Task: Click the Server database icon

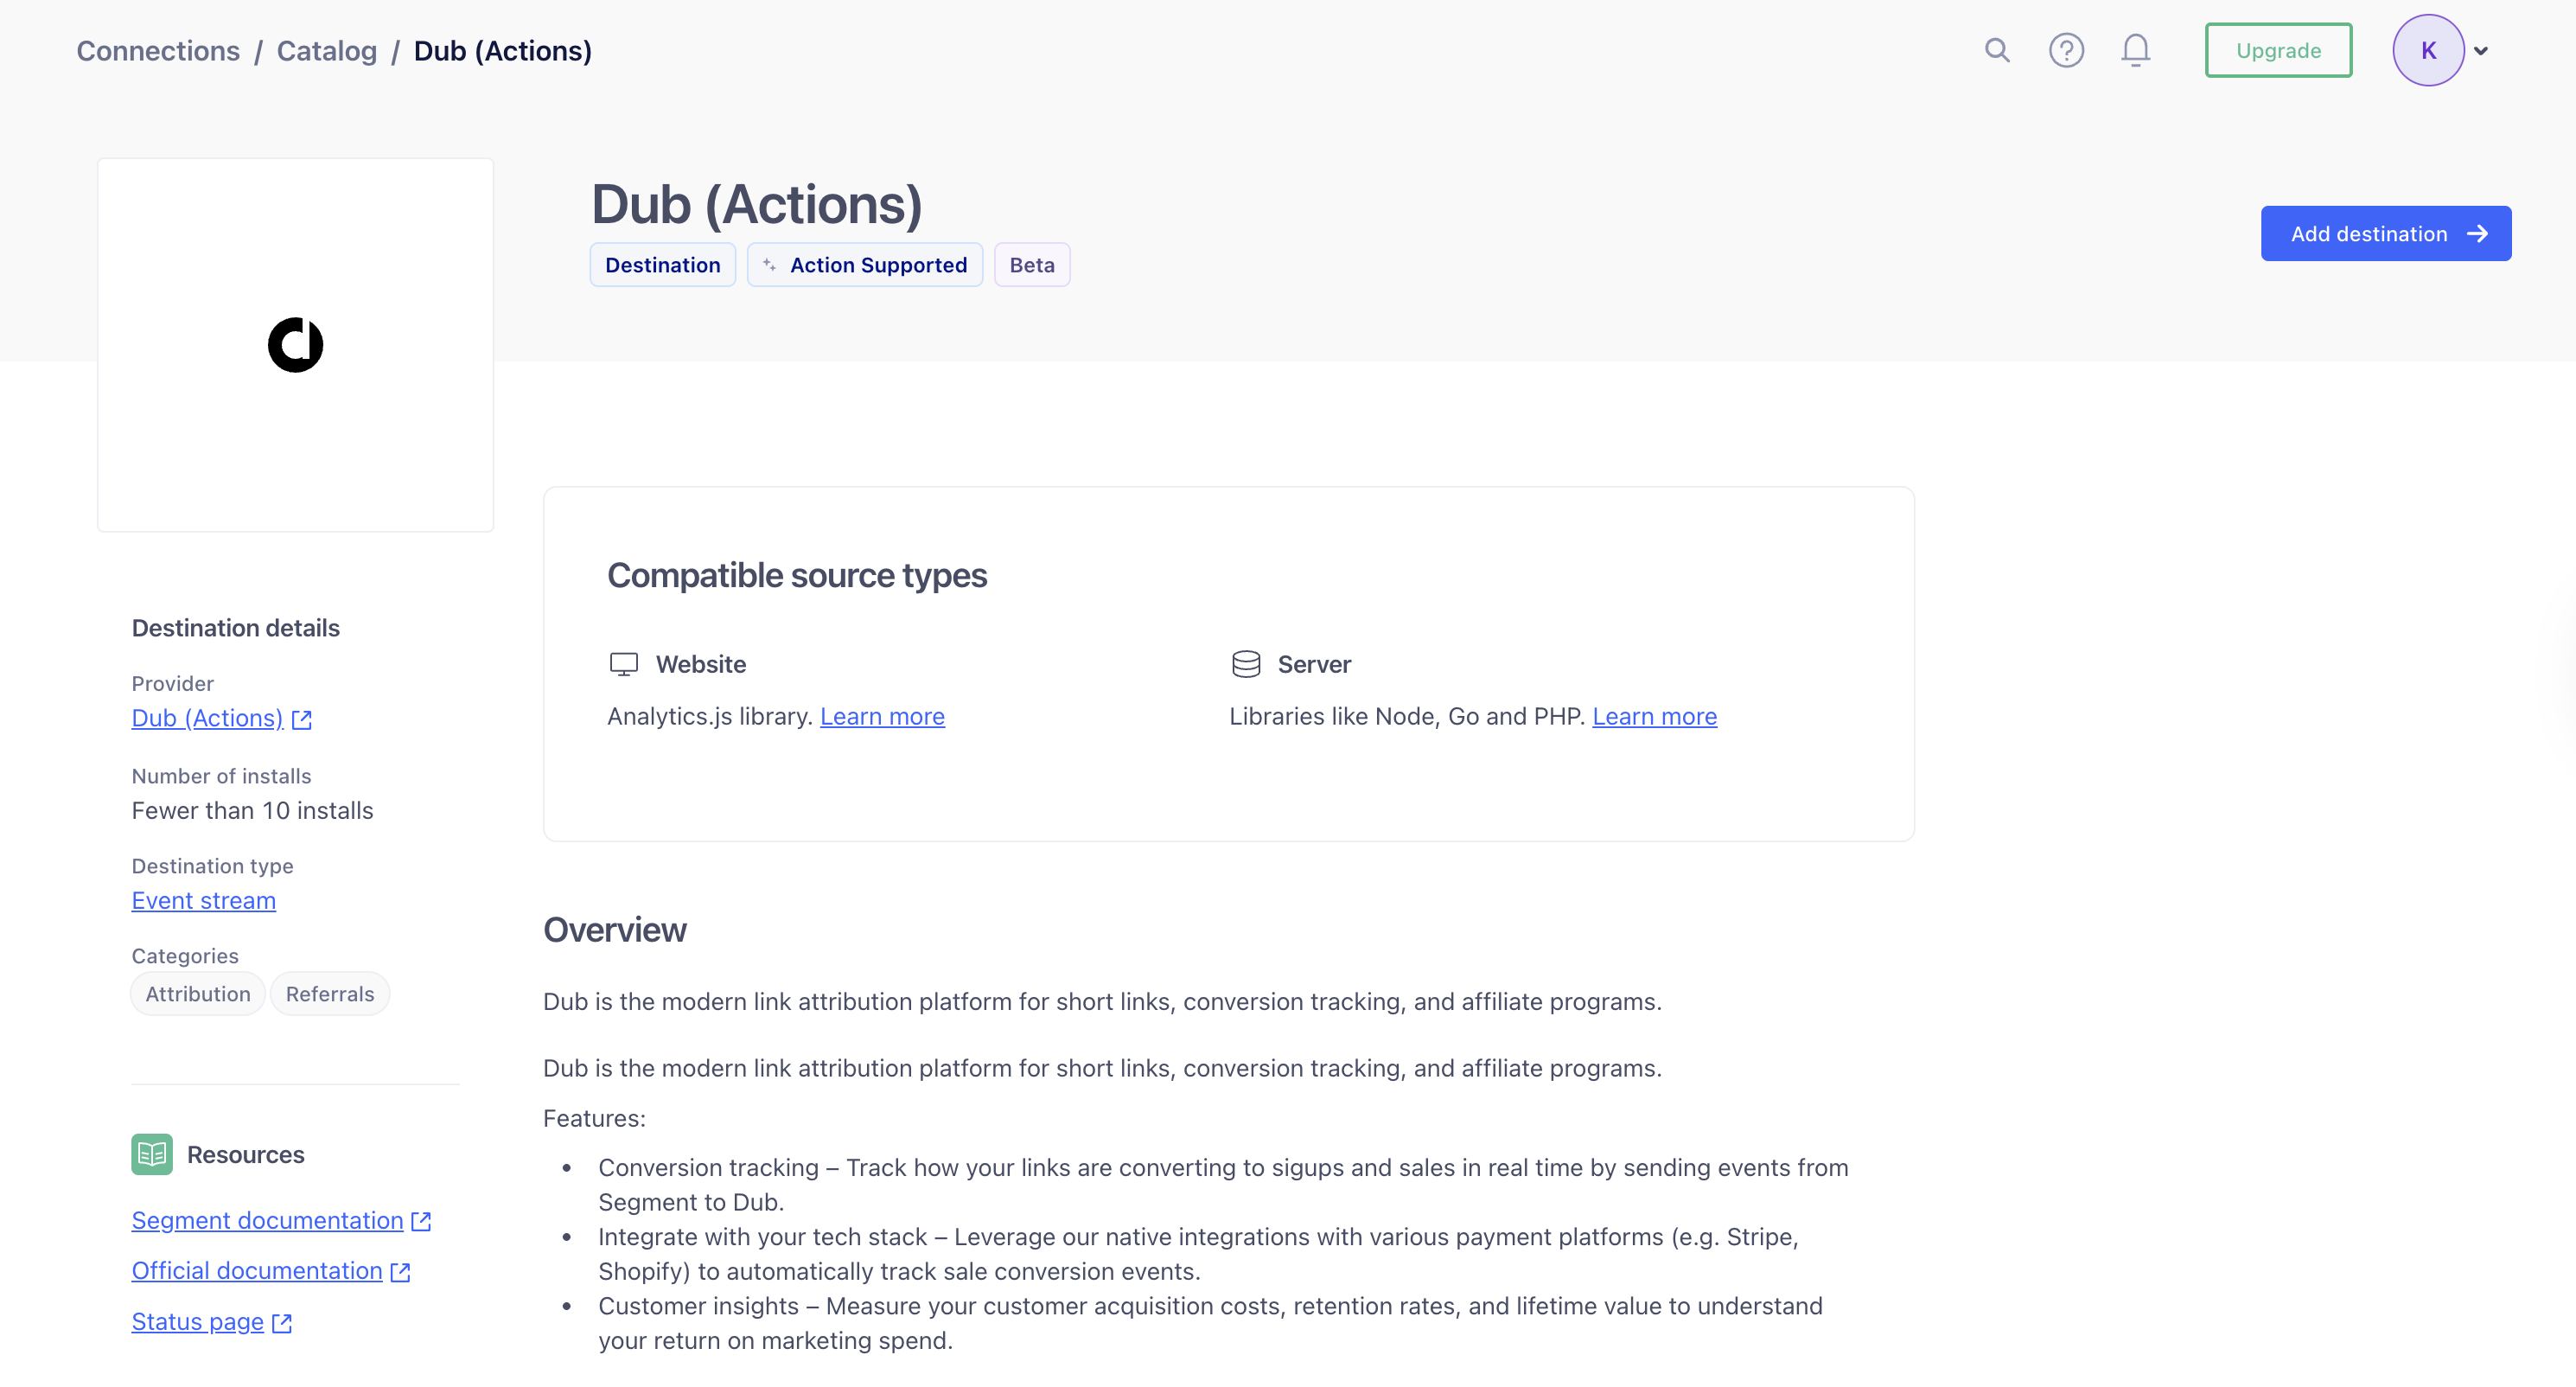Action: tap(1246, 664)
